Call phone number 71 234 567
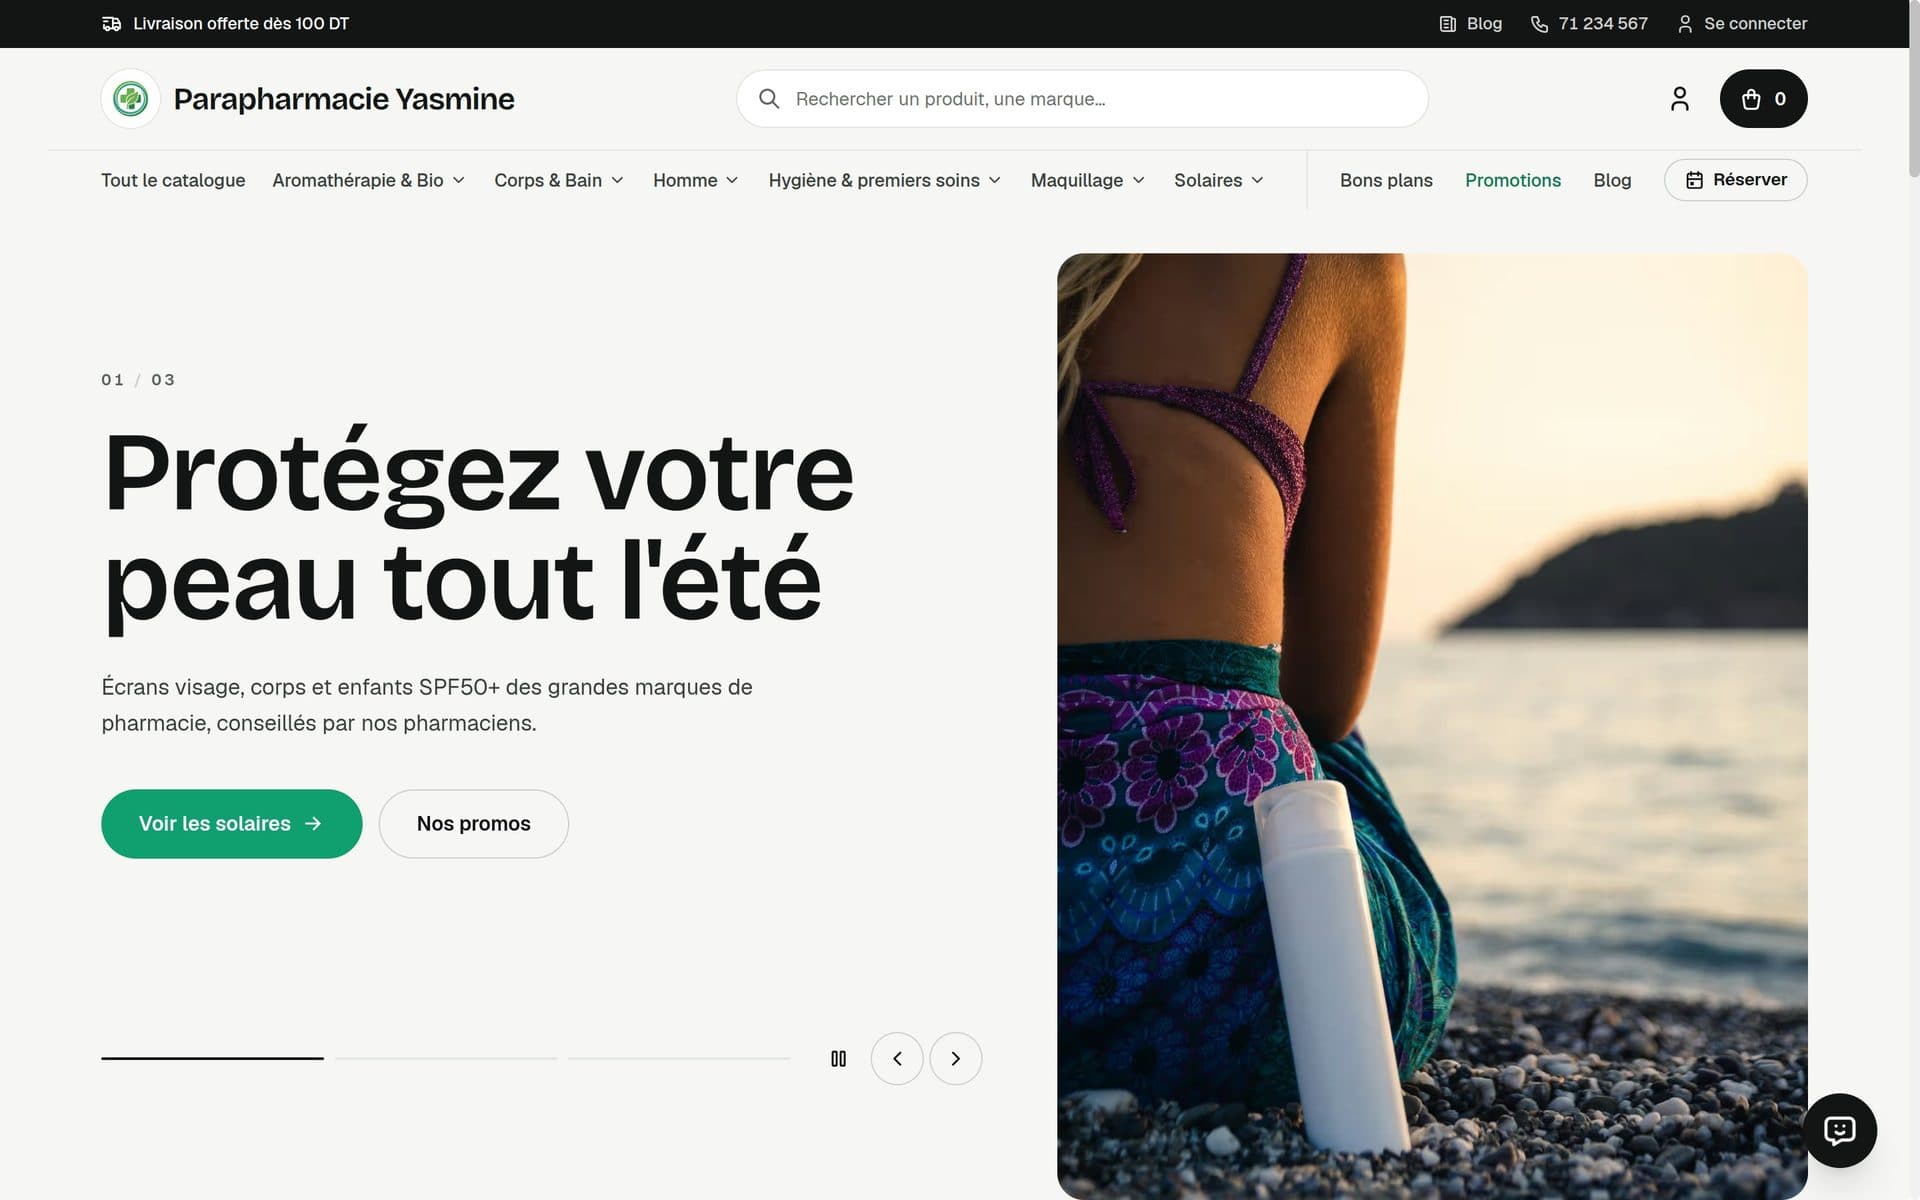The image size is (1920, 1200). pyautogui.click(x=1589, y=24)
